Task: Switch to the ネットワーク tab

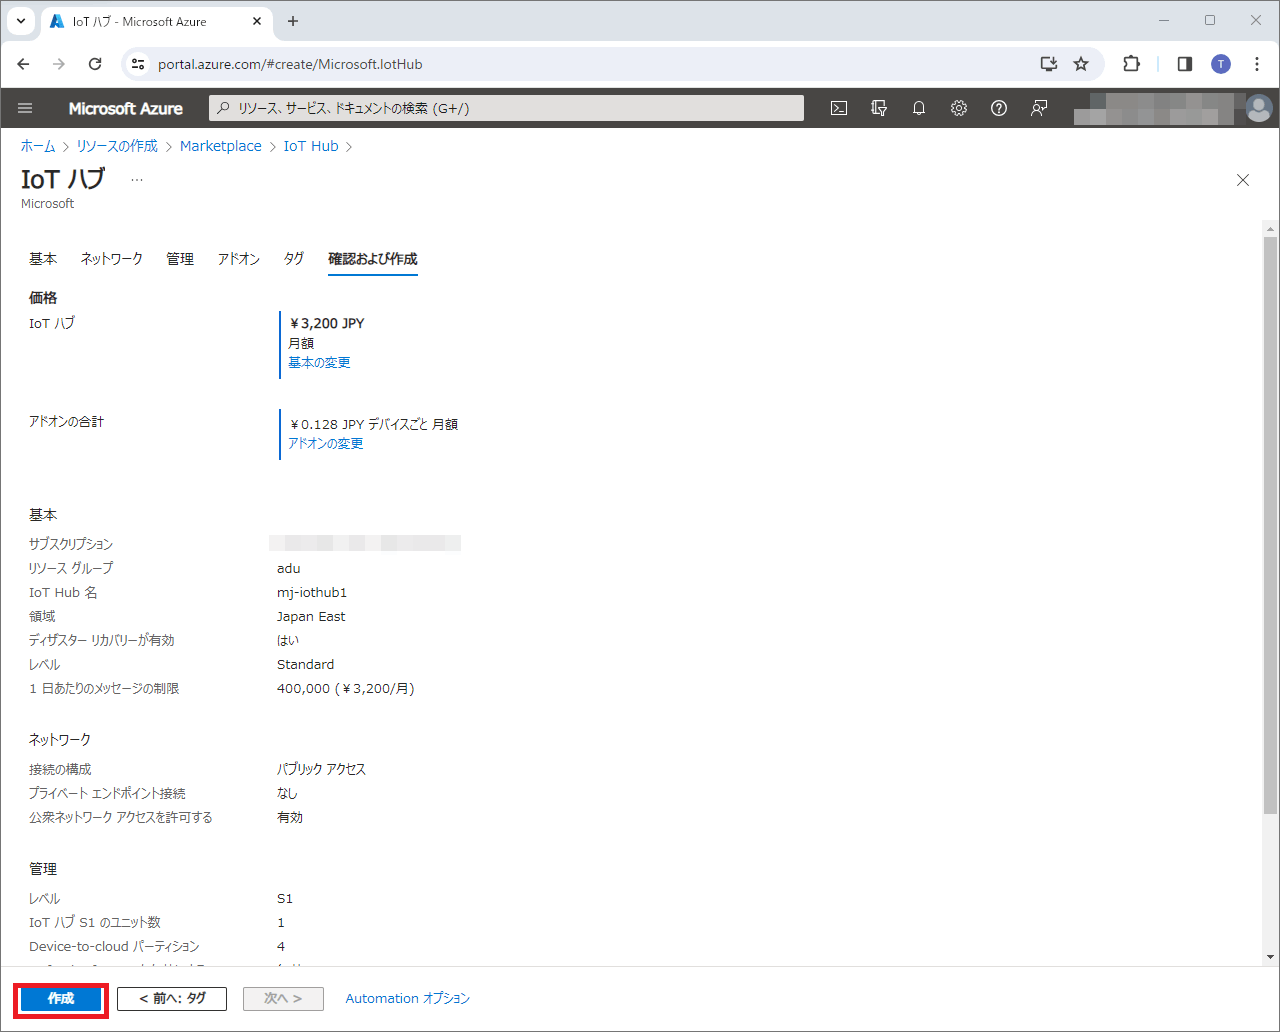Action: pos(112,259)
